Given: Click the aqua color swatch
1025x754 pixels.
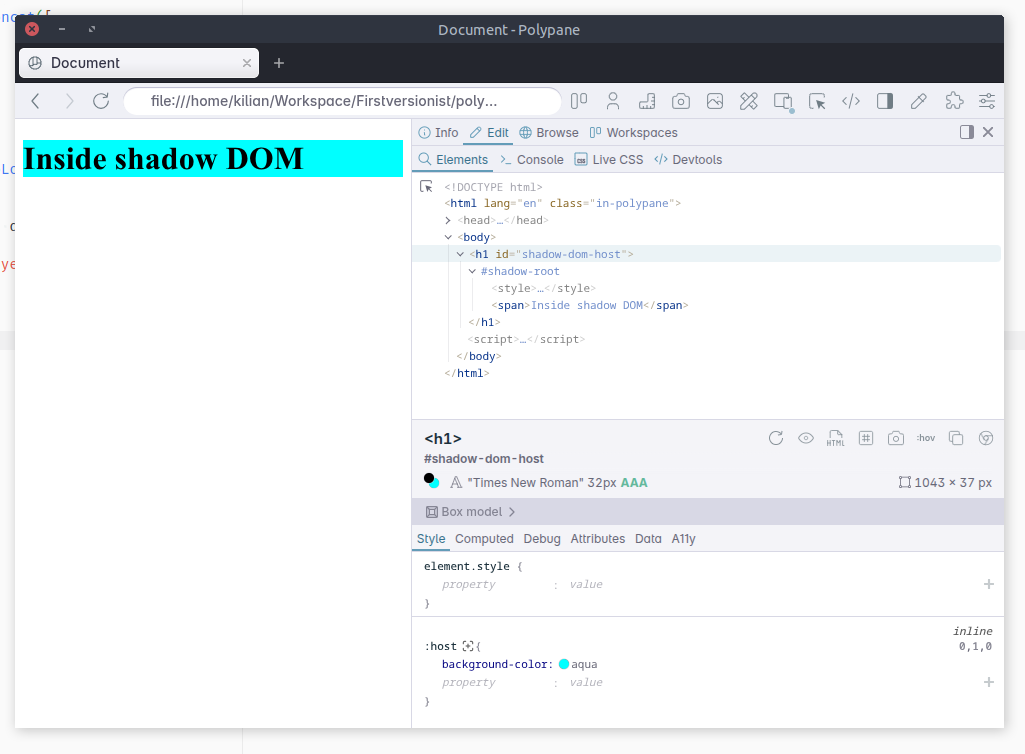Looking at the screenshot, I should click(563, 664).
